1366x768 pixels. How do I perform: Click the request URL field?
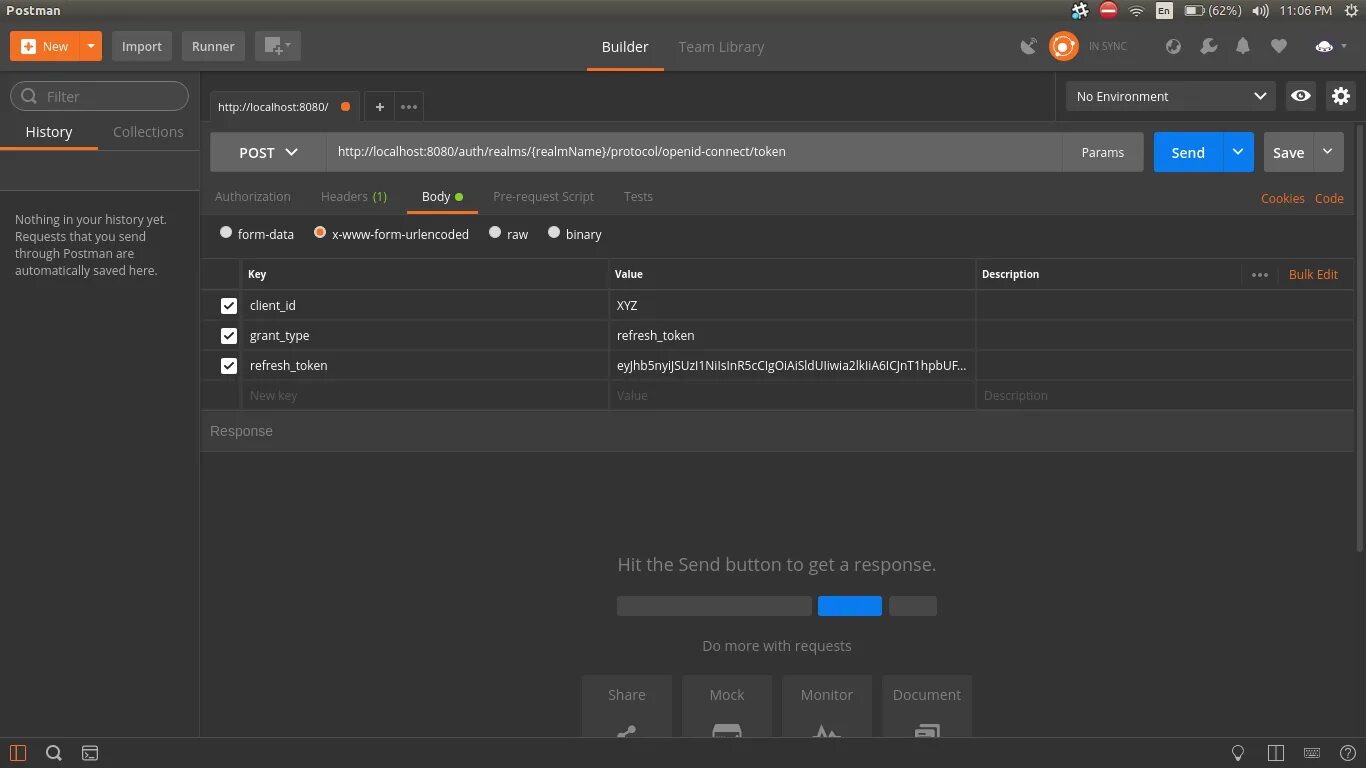(694, 152)
